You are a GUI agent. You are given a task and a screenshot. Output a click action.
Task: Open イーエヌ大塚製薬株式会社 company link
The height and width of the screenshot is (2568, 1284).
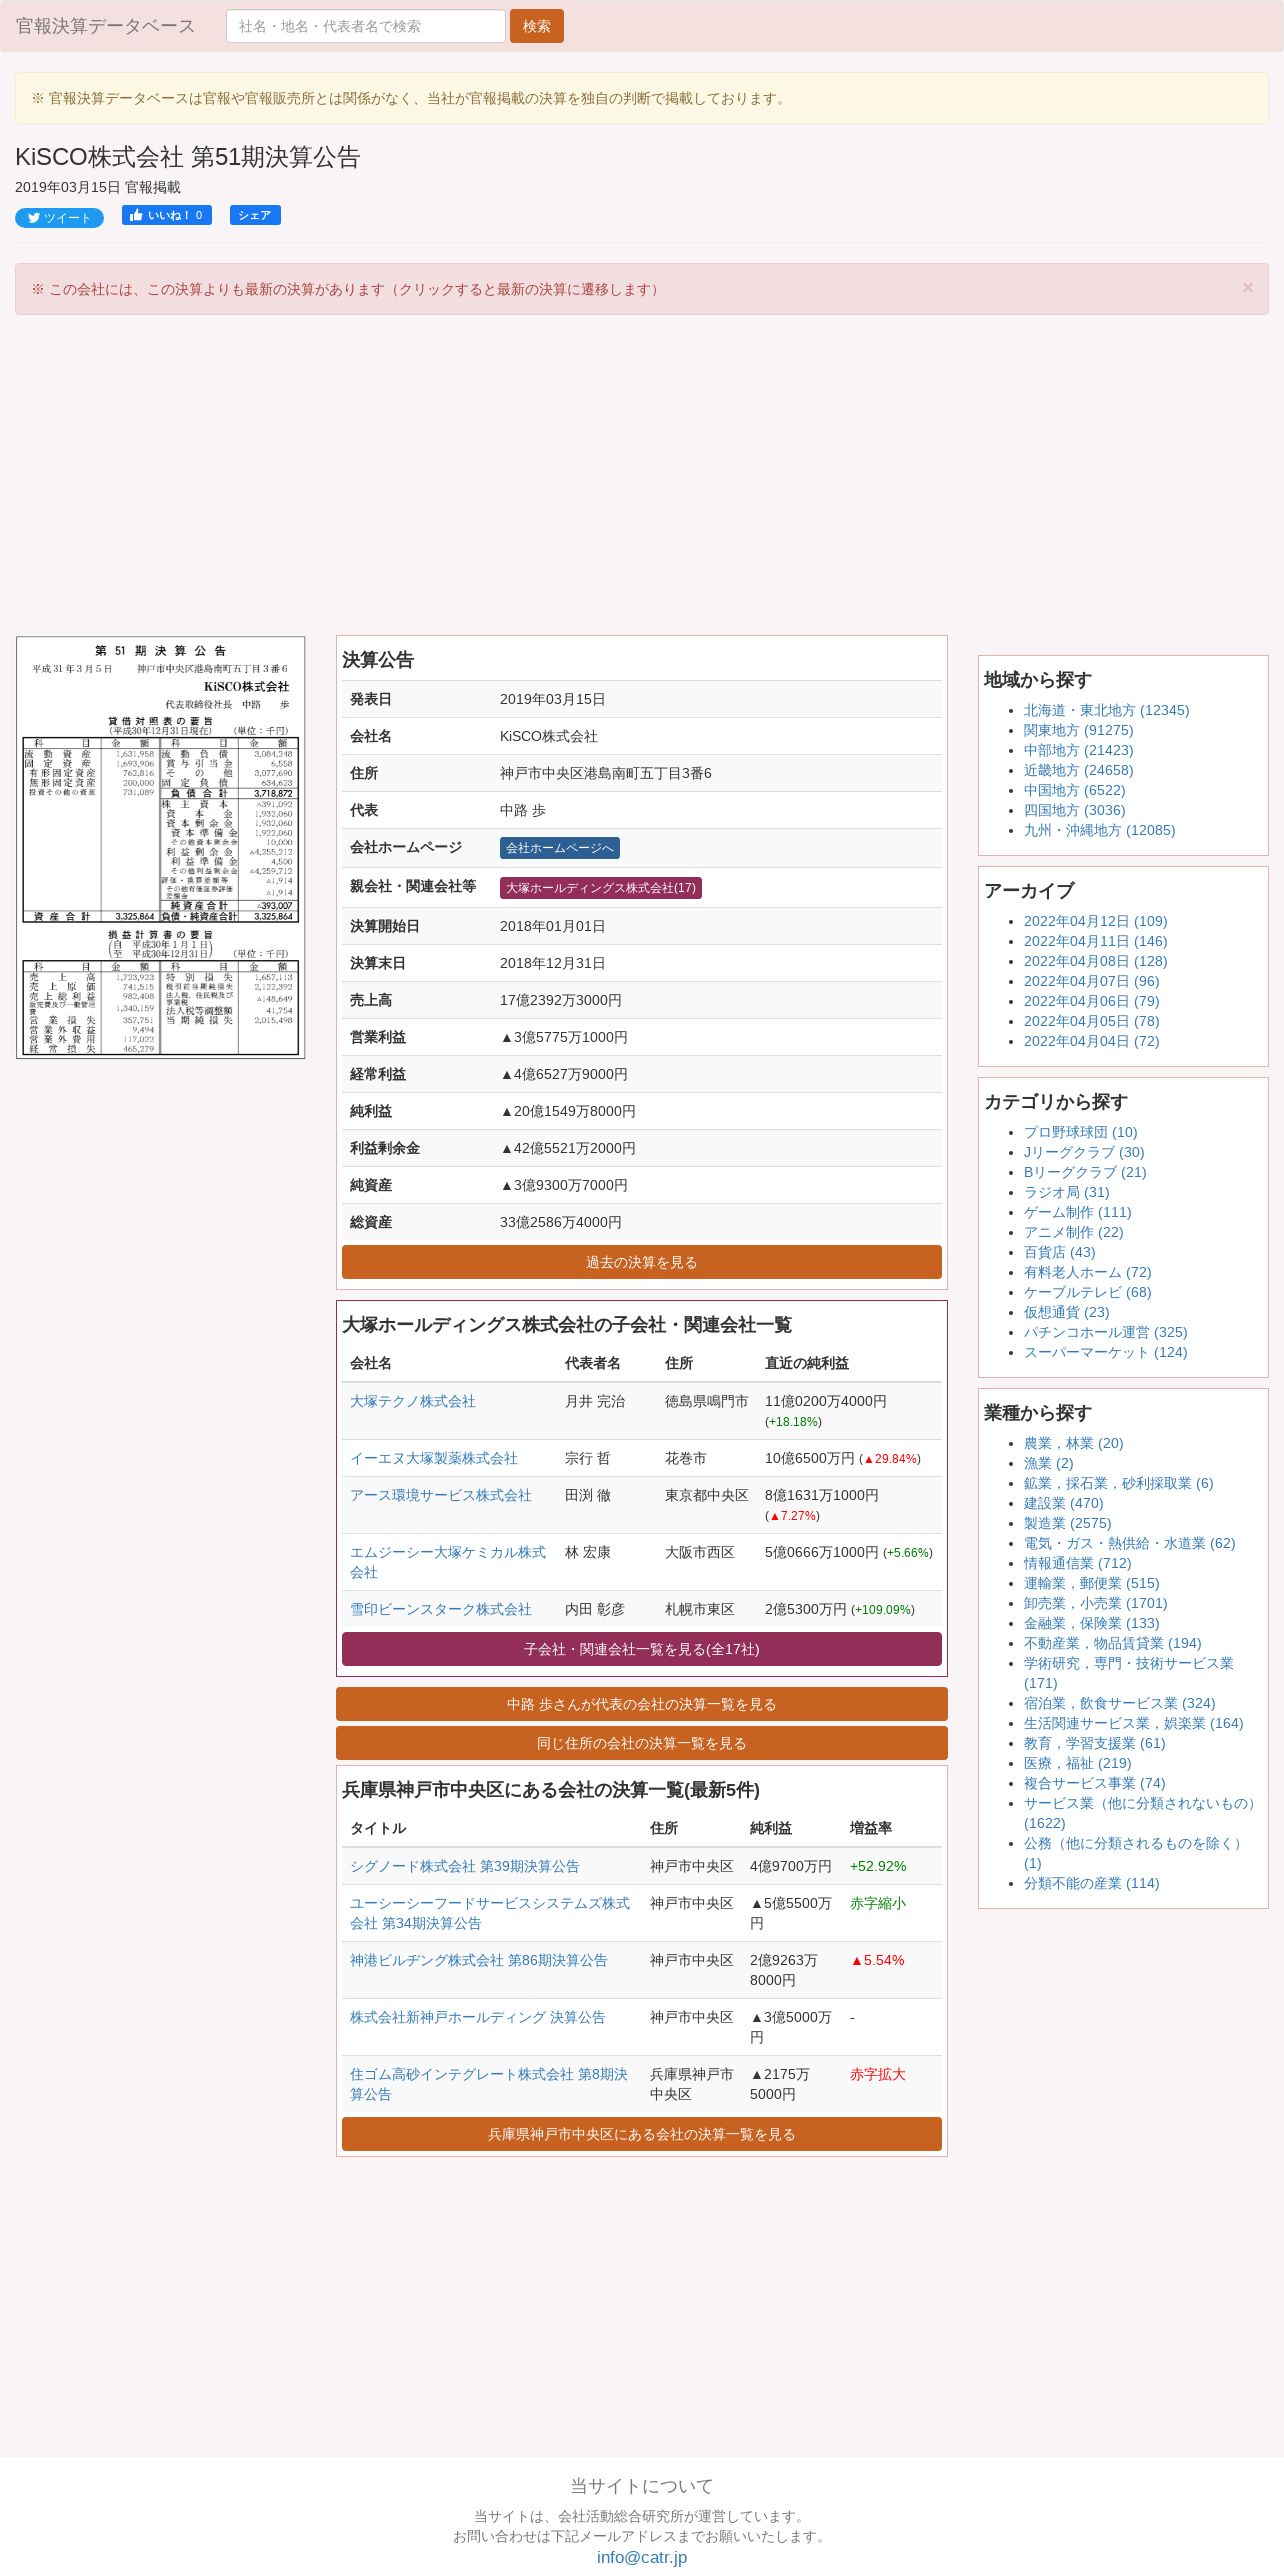click(434, 1458)
